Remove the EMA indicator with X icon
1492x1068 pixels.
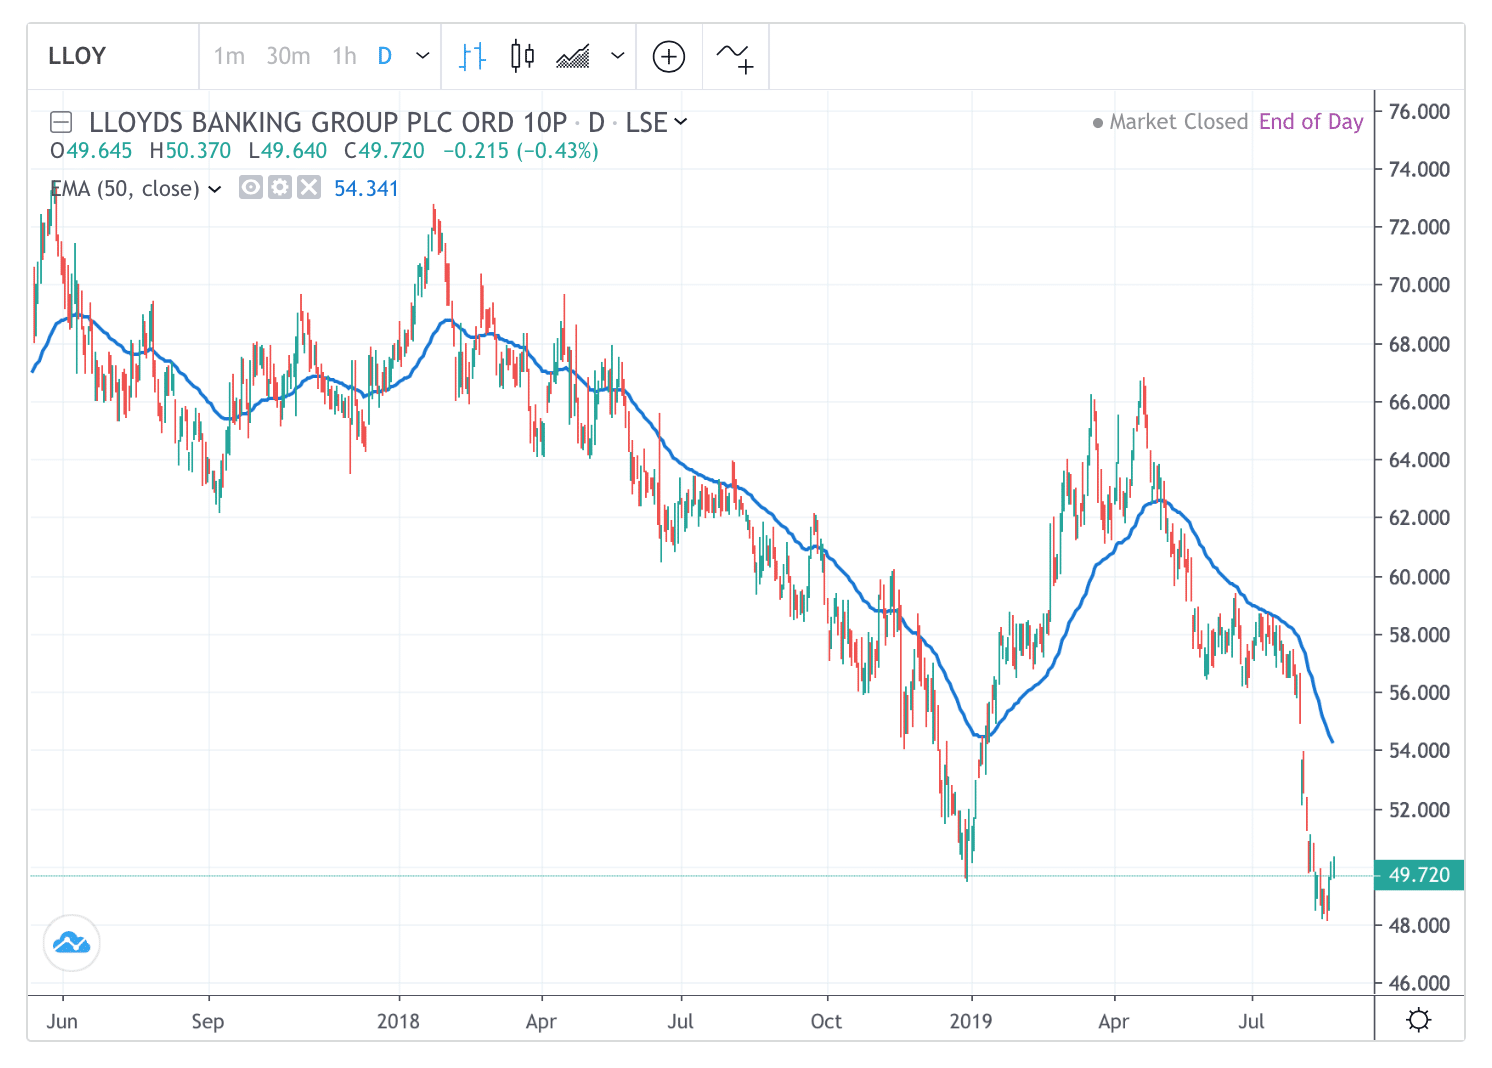pyautogui.click(x=309, y=187)
